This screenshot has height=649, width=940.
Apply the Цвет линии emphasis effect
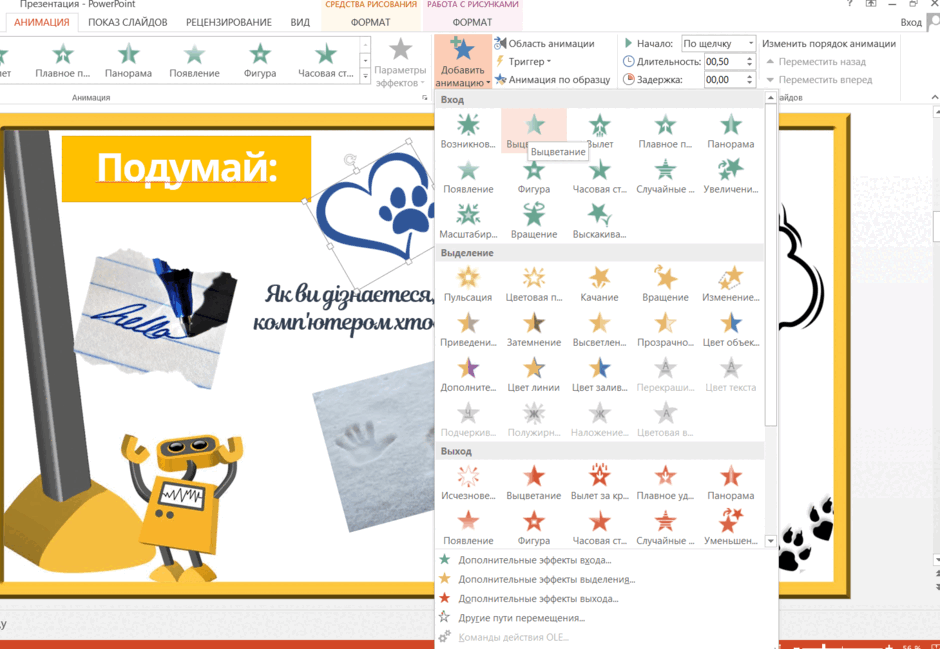tap(534, 375)
